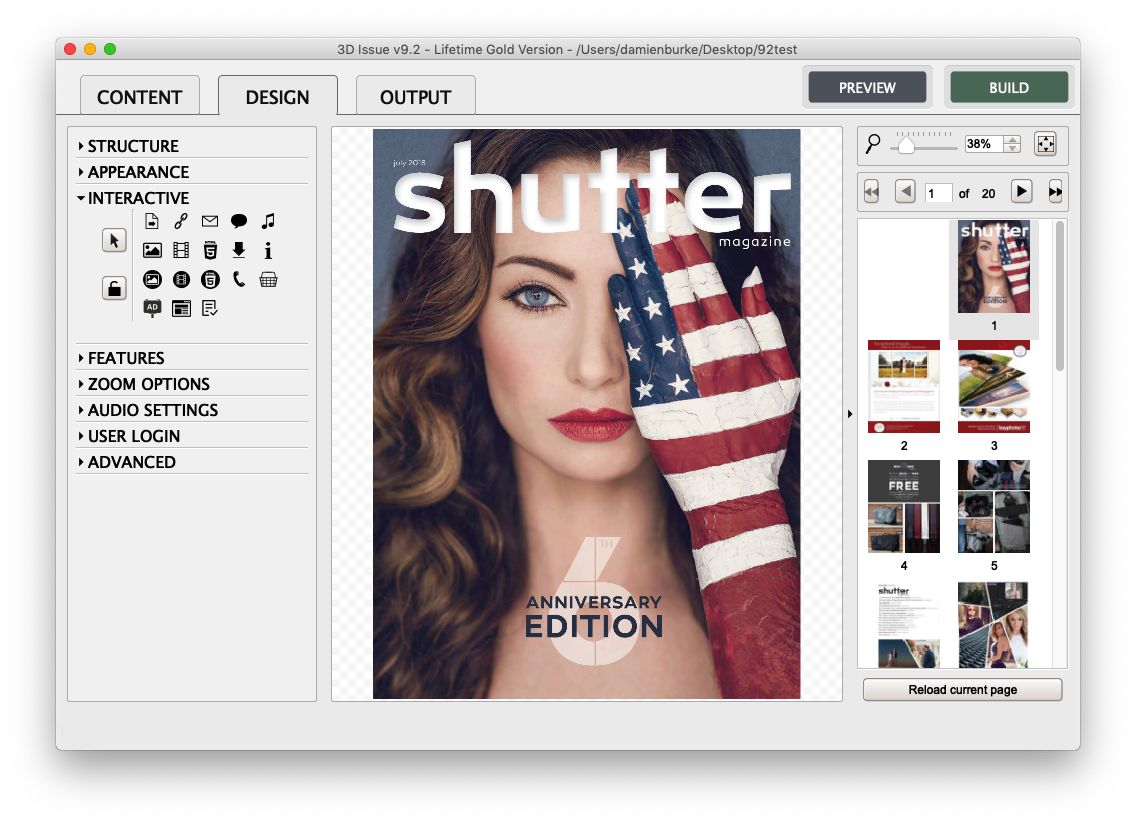Activate the arrow selection pointer
The height and width of the screenshot is (824, 1136).
point(114,241)
